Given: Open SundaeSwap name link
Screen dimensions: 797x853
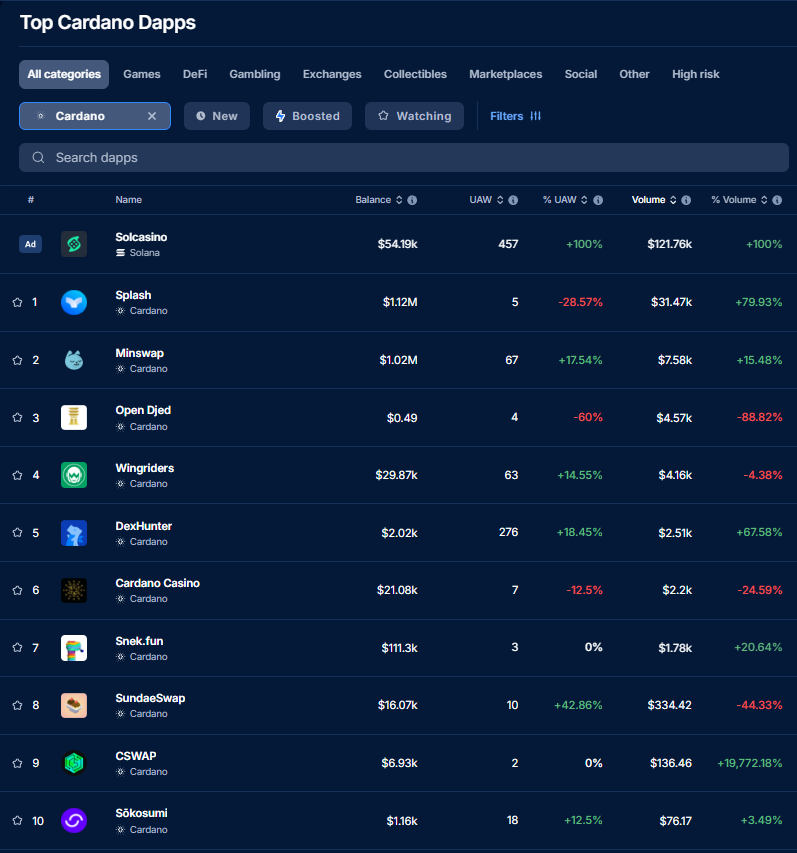Looking at the screenshot, I should click(150, 699).
